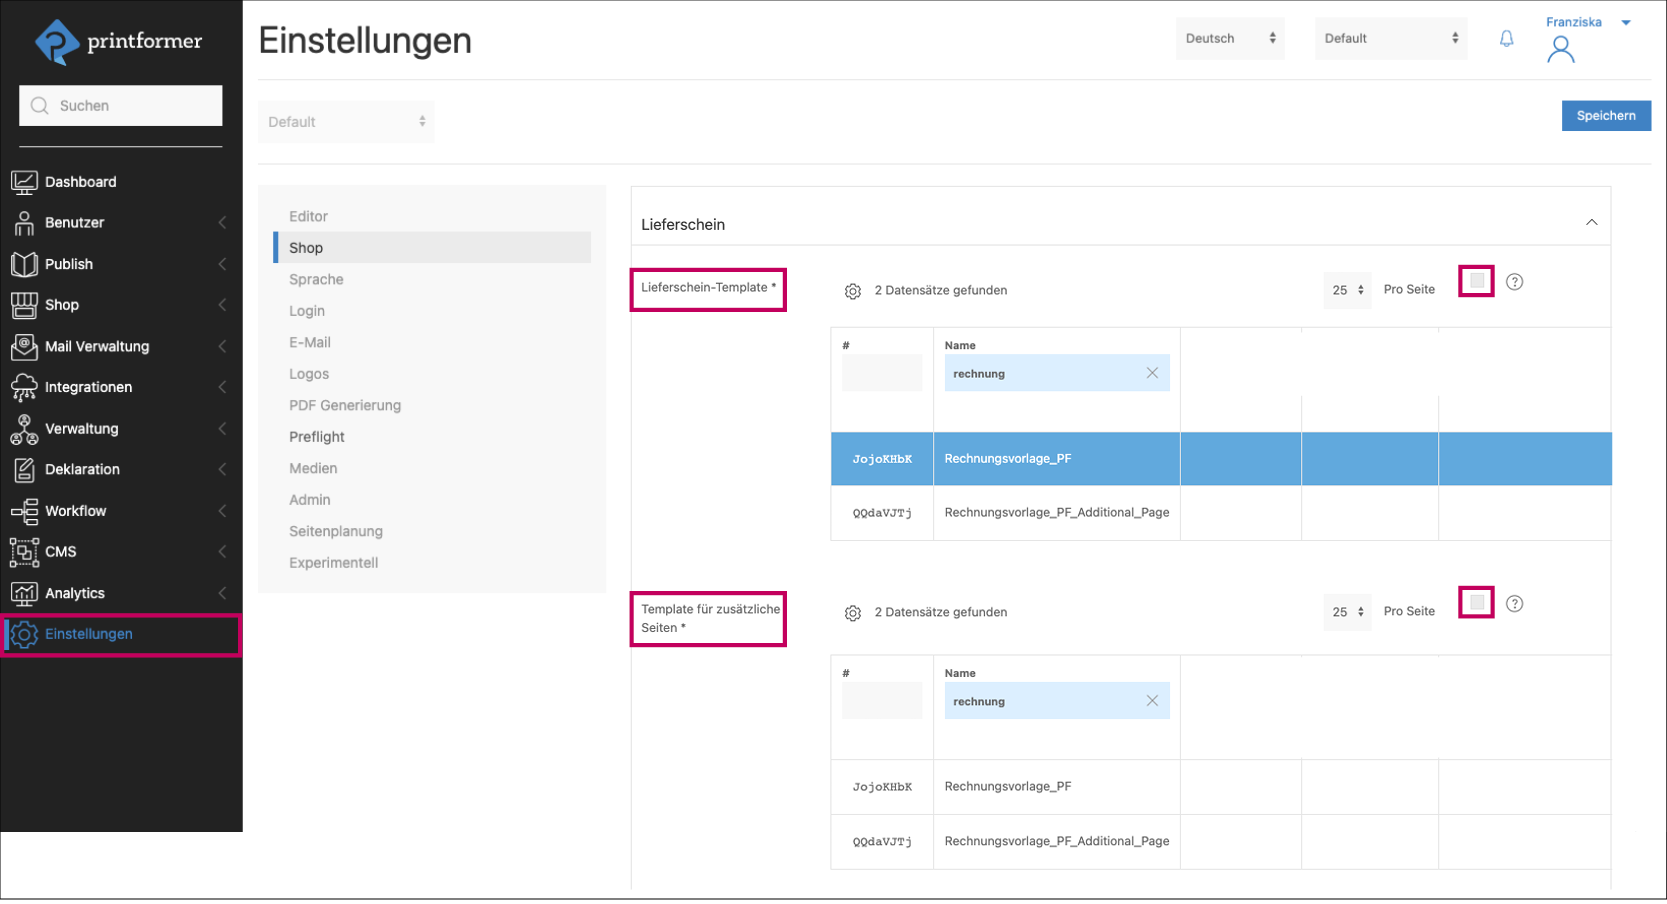Open help icon beside Lieferschein-Template checkbox
Image resolution: width=1667 pixels, height=904 pixels.
click(x=1514, y=282)
